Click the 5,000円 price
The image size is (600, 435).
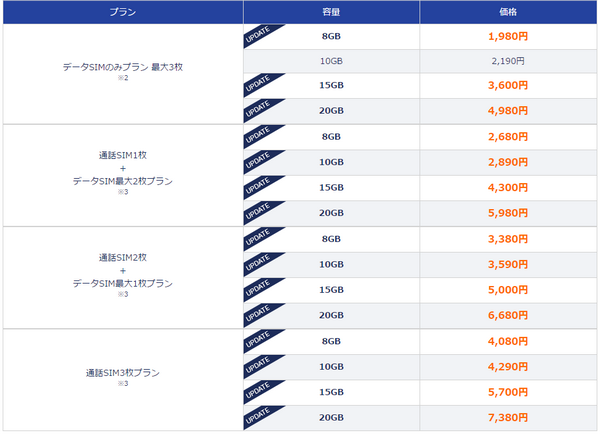pyautogui.click(x=508, y=290)
